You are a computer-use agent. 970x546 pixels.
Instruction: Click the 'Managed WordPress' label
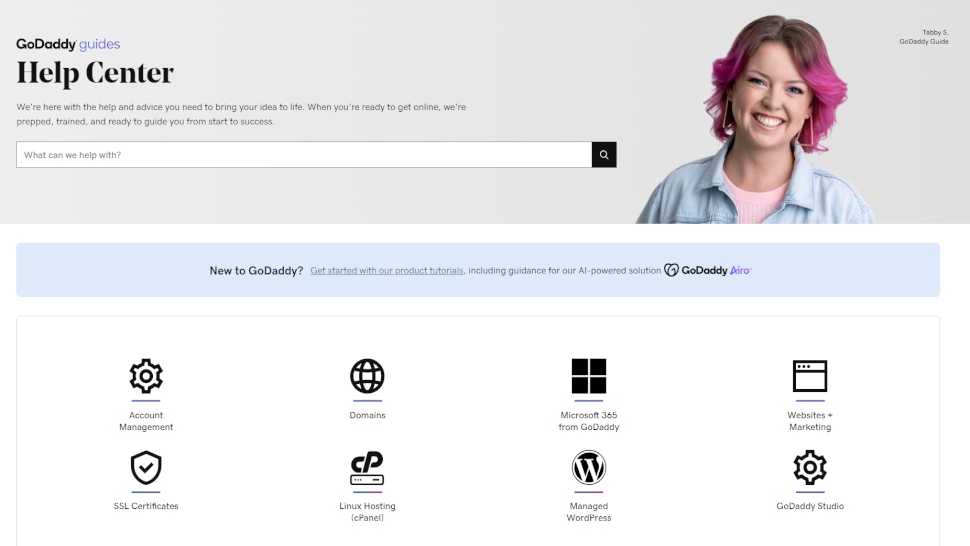click(588, 511)
